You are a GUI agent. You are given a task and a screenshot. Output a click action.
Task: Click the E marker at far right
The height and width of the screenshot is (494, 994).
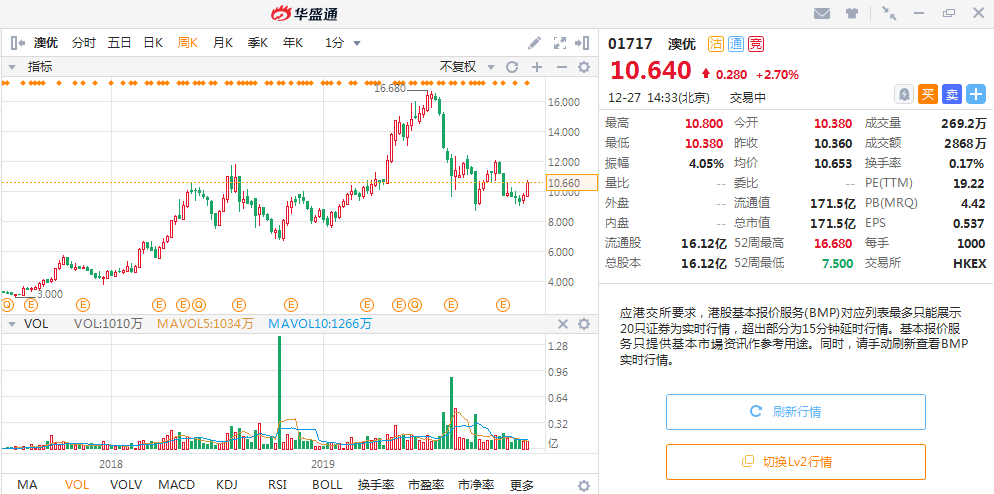click(503, 305)
